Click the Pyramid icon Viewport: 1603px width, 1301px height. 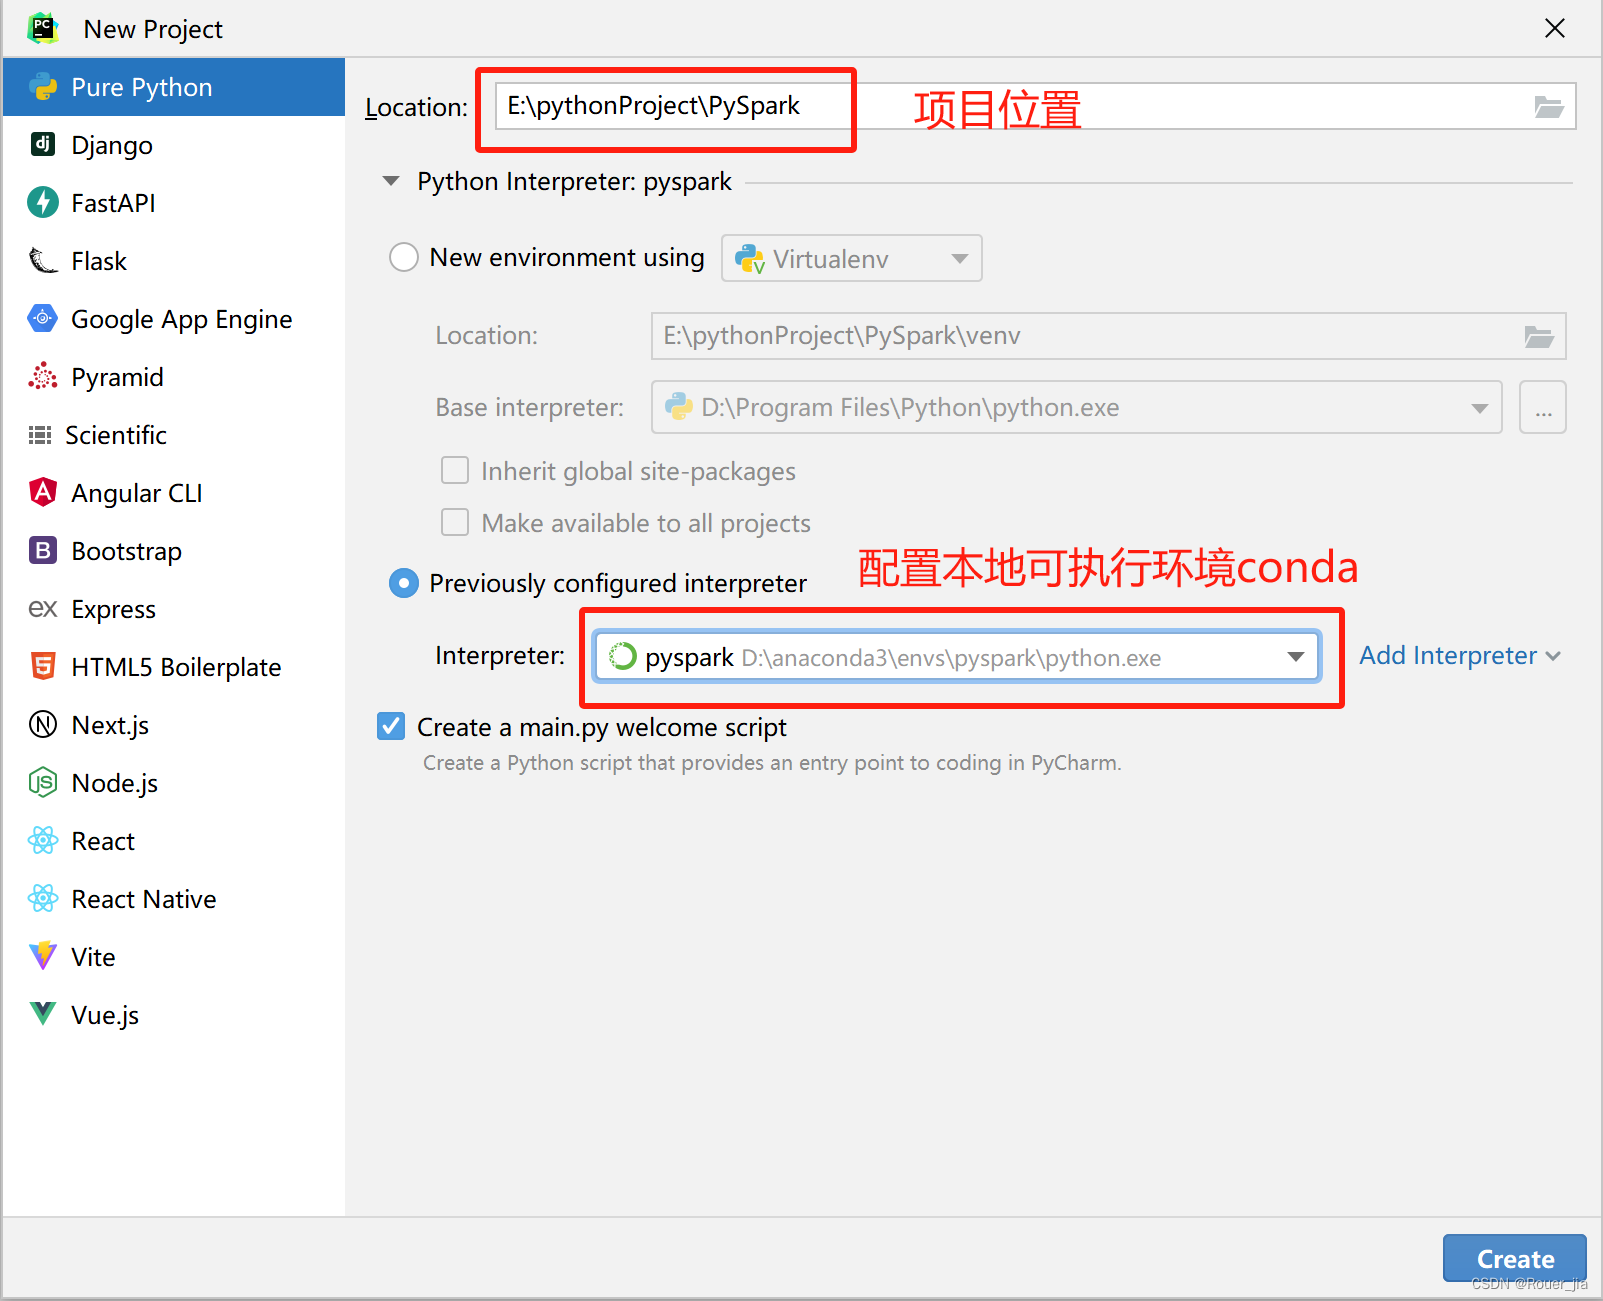click(43, 376)
